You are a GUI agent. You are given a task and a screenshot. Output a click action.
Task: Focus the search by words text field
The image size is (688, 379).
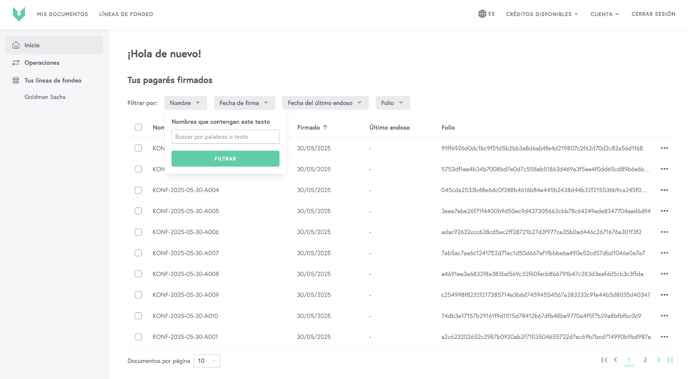pyautogui.click(x=225, y=137)
